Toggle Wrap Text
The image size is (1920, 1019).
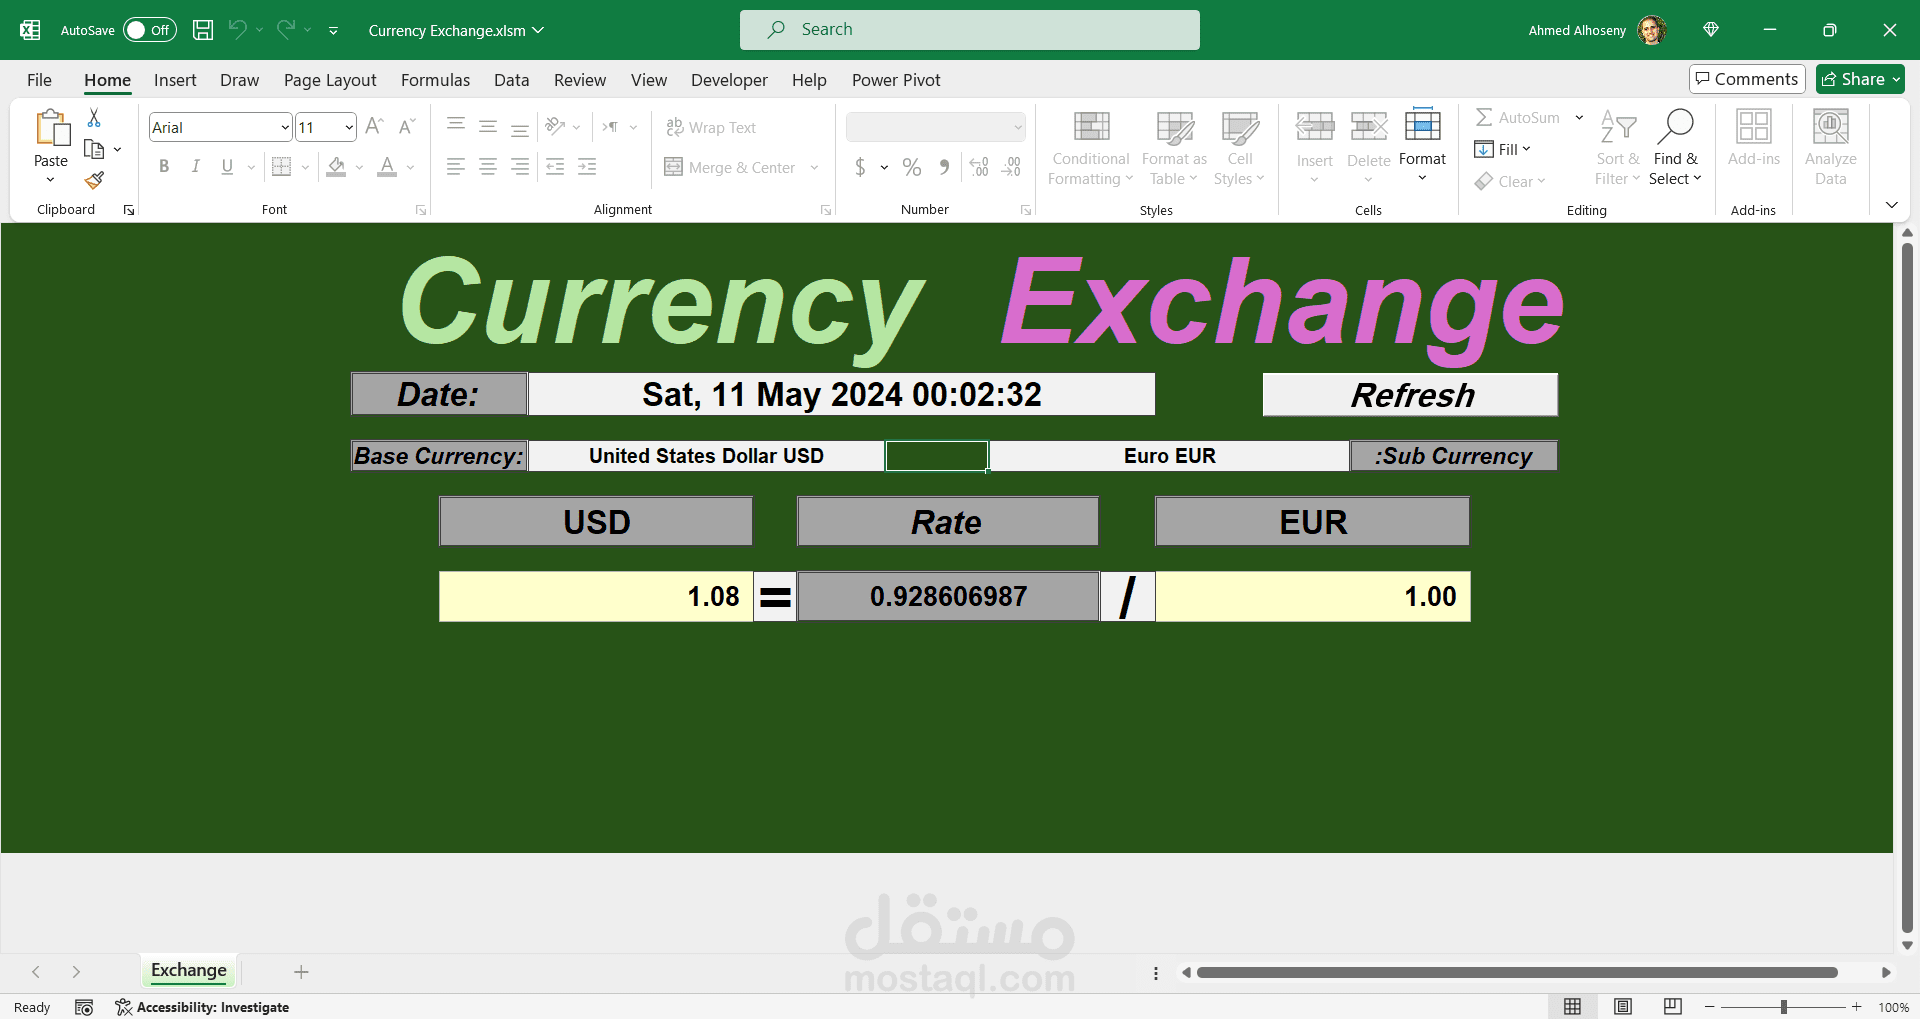point(711,128)
